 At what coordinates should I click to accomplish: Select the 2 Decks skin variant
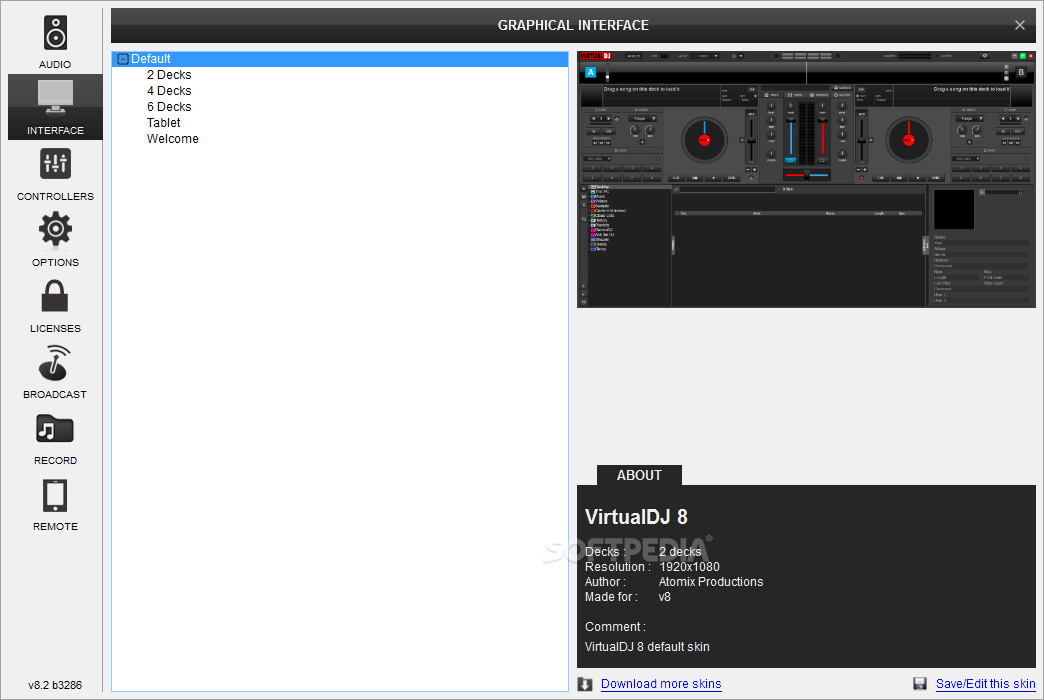[169, 75]
